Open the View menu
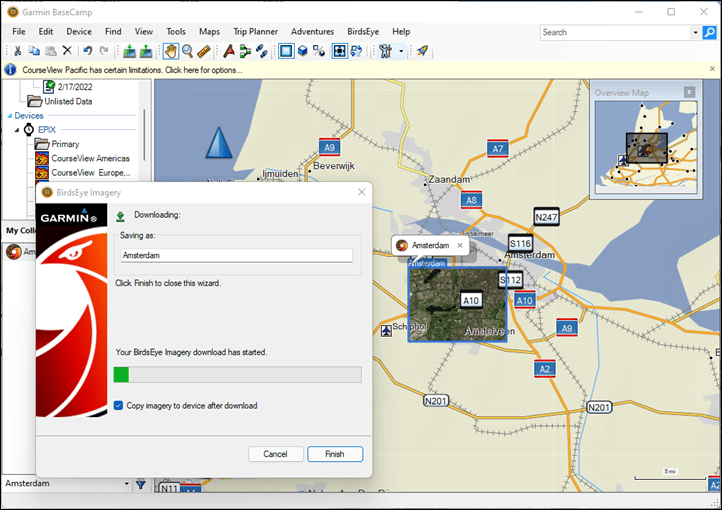 click(x=144, y=32)
